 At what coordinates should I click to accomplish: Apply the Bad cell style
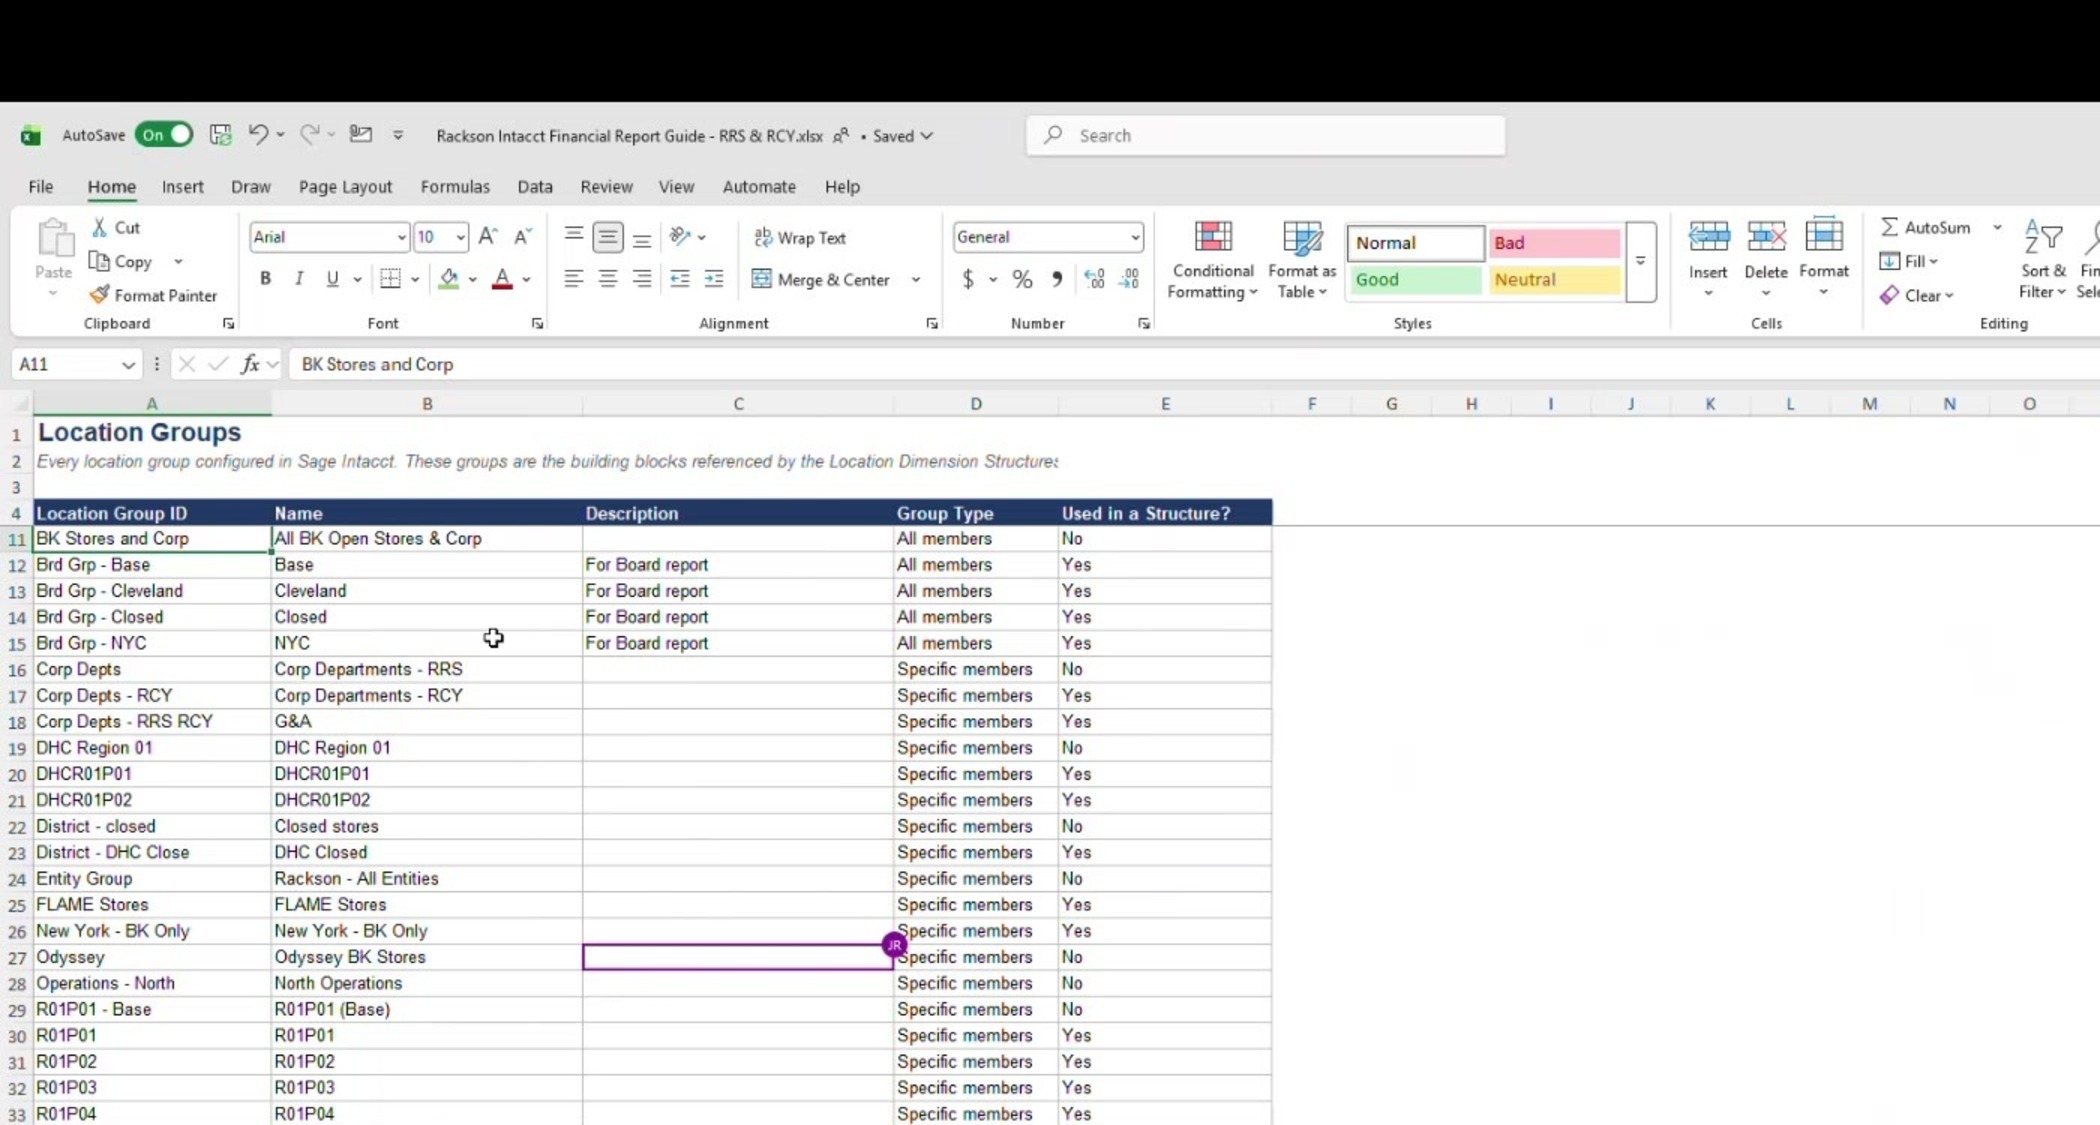point(1554,243)
